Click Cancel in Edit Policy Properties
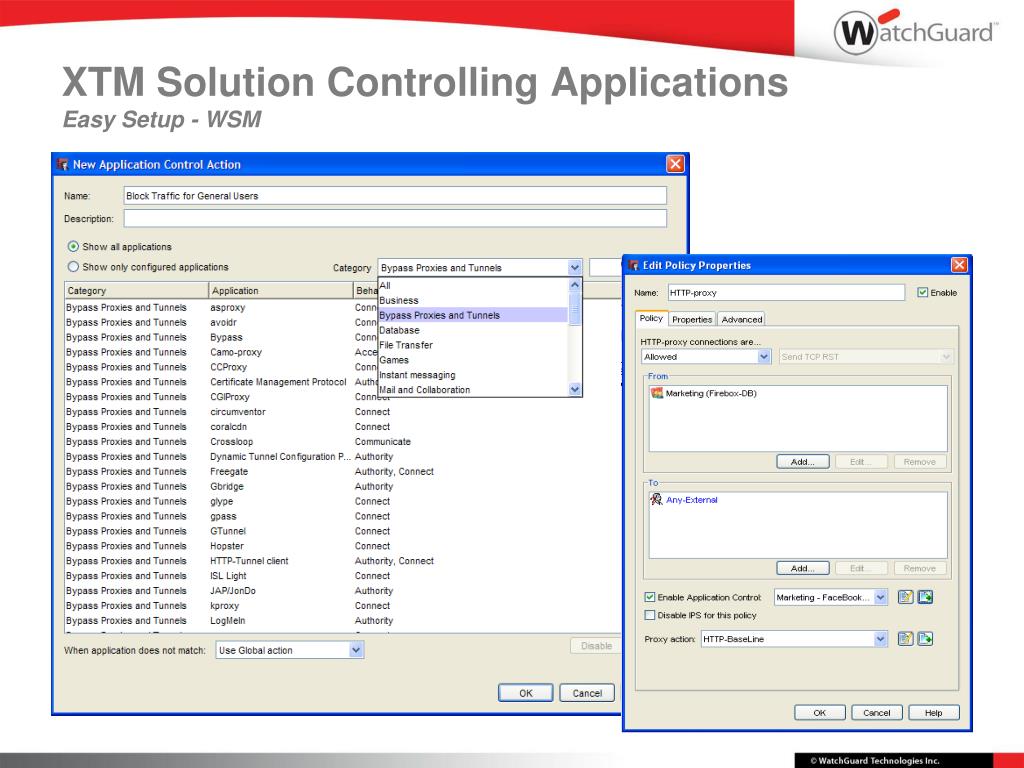The image size is (1024, 768). pos(876,712)
